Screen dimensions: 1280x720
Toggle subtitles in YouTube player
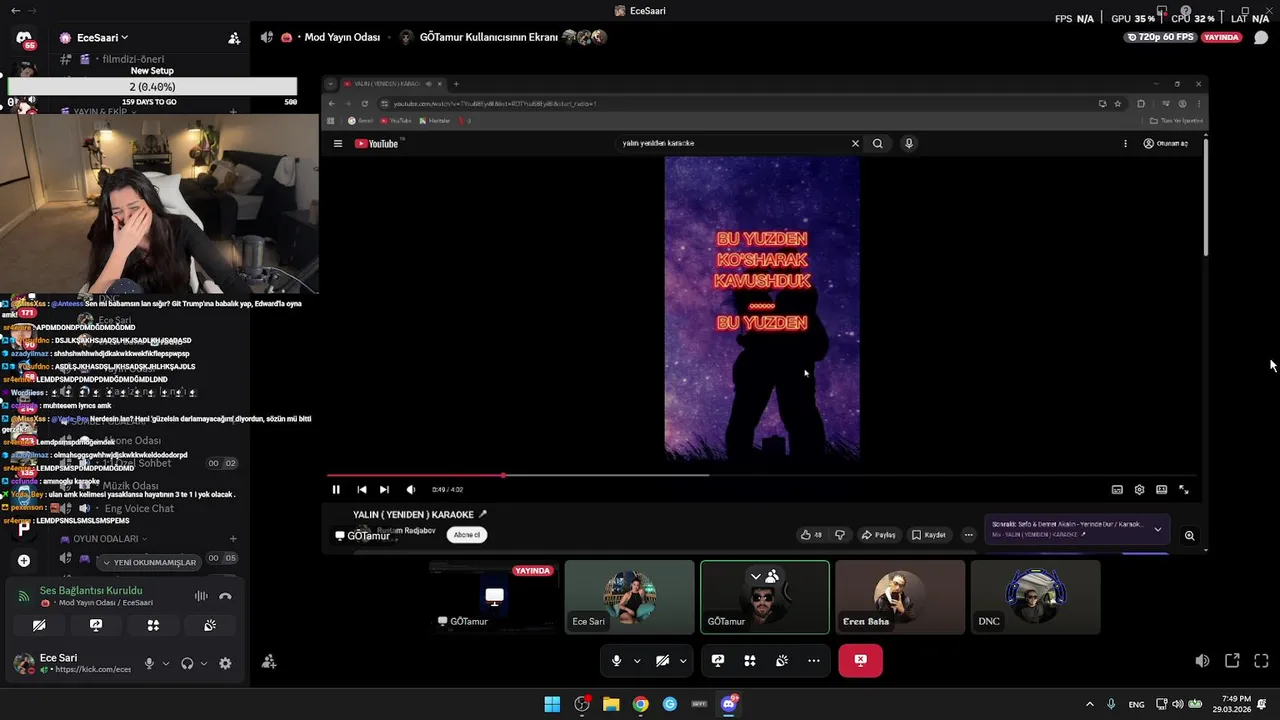click(x=1117, y=489)
